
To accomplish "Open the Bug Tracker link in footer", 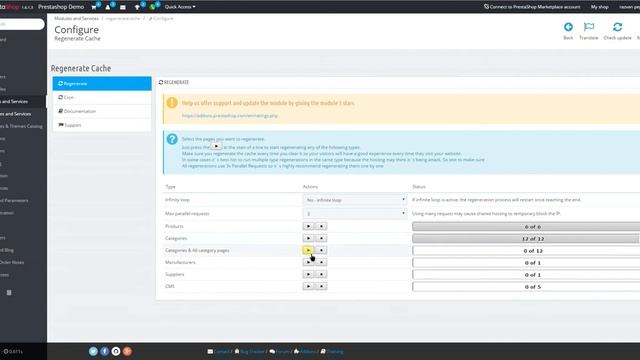I will coord(249,351).
